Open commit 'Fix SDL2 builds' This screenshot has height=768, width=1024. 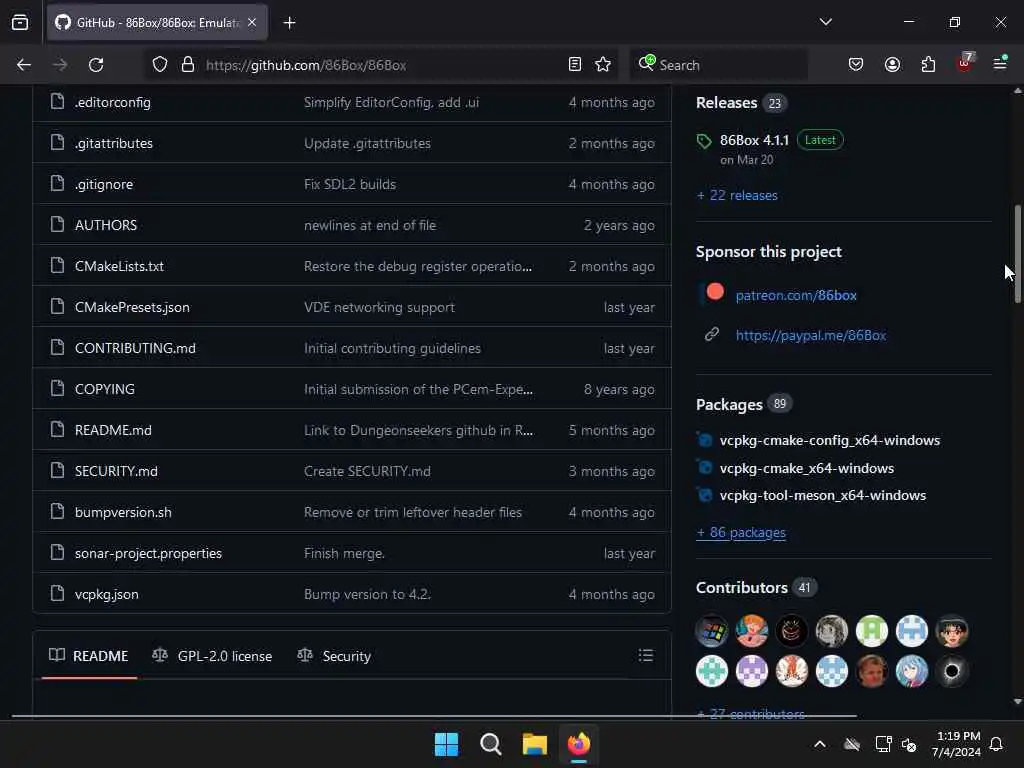point(350,185)
